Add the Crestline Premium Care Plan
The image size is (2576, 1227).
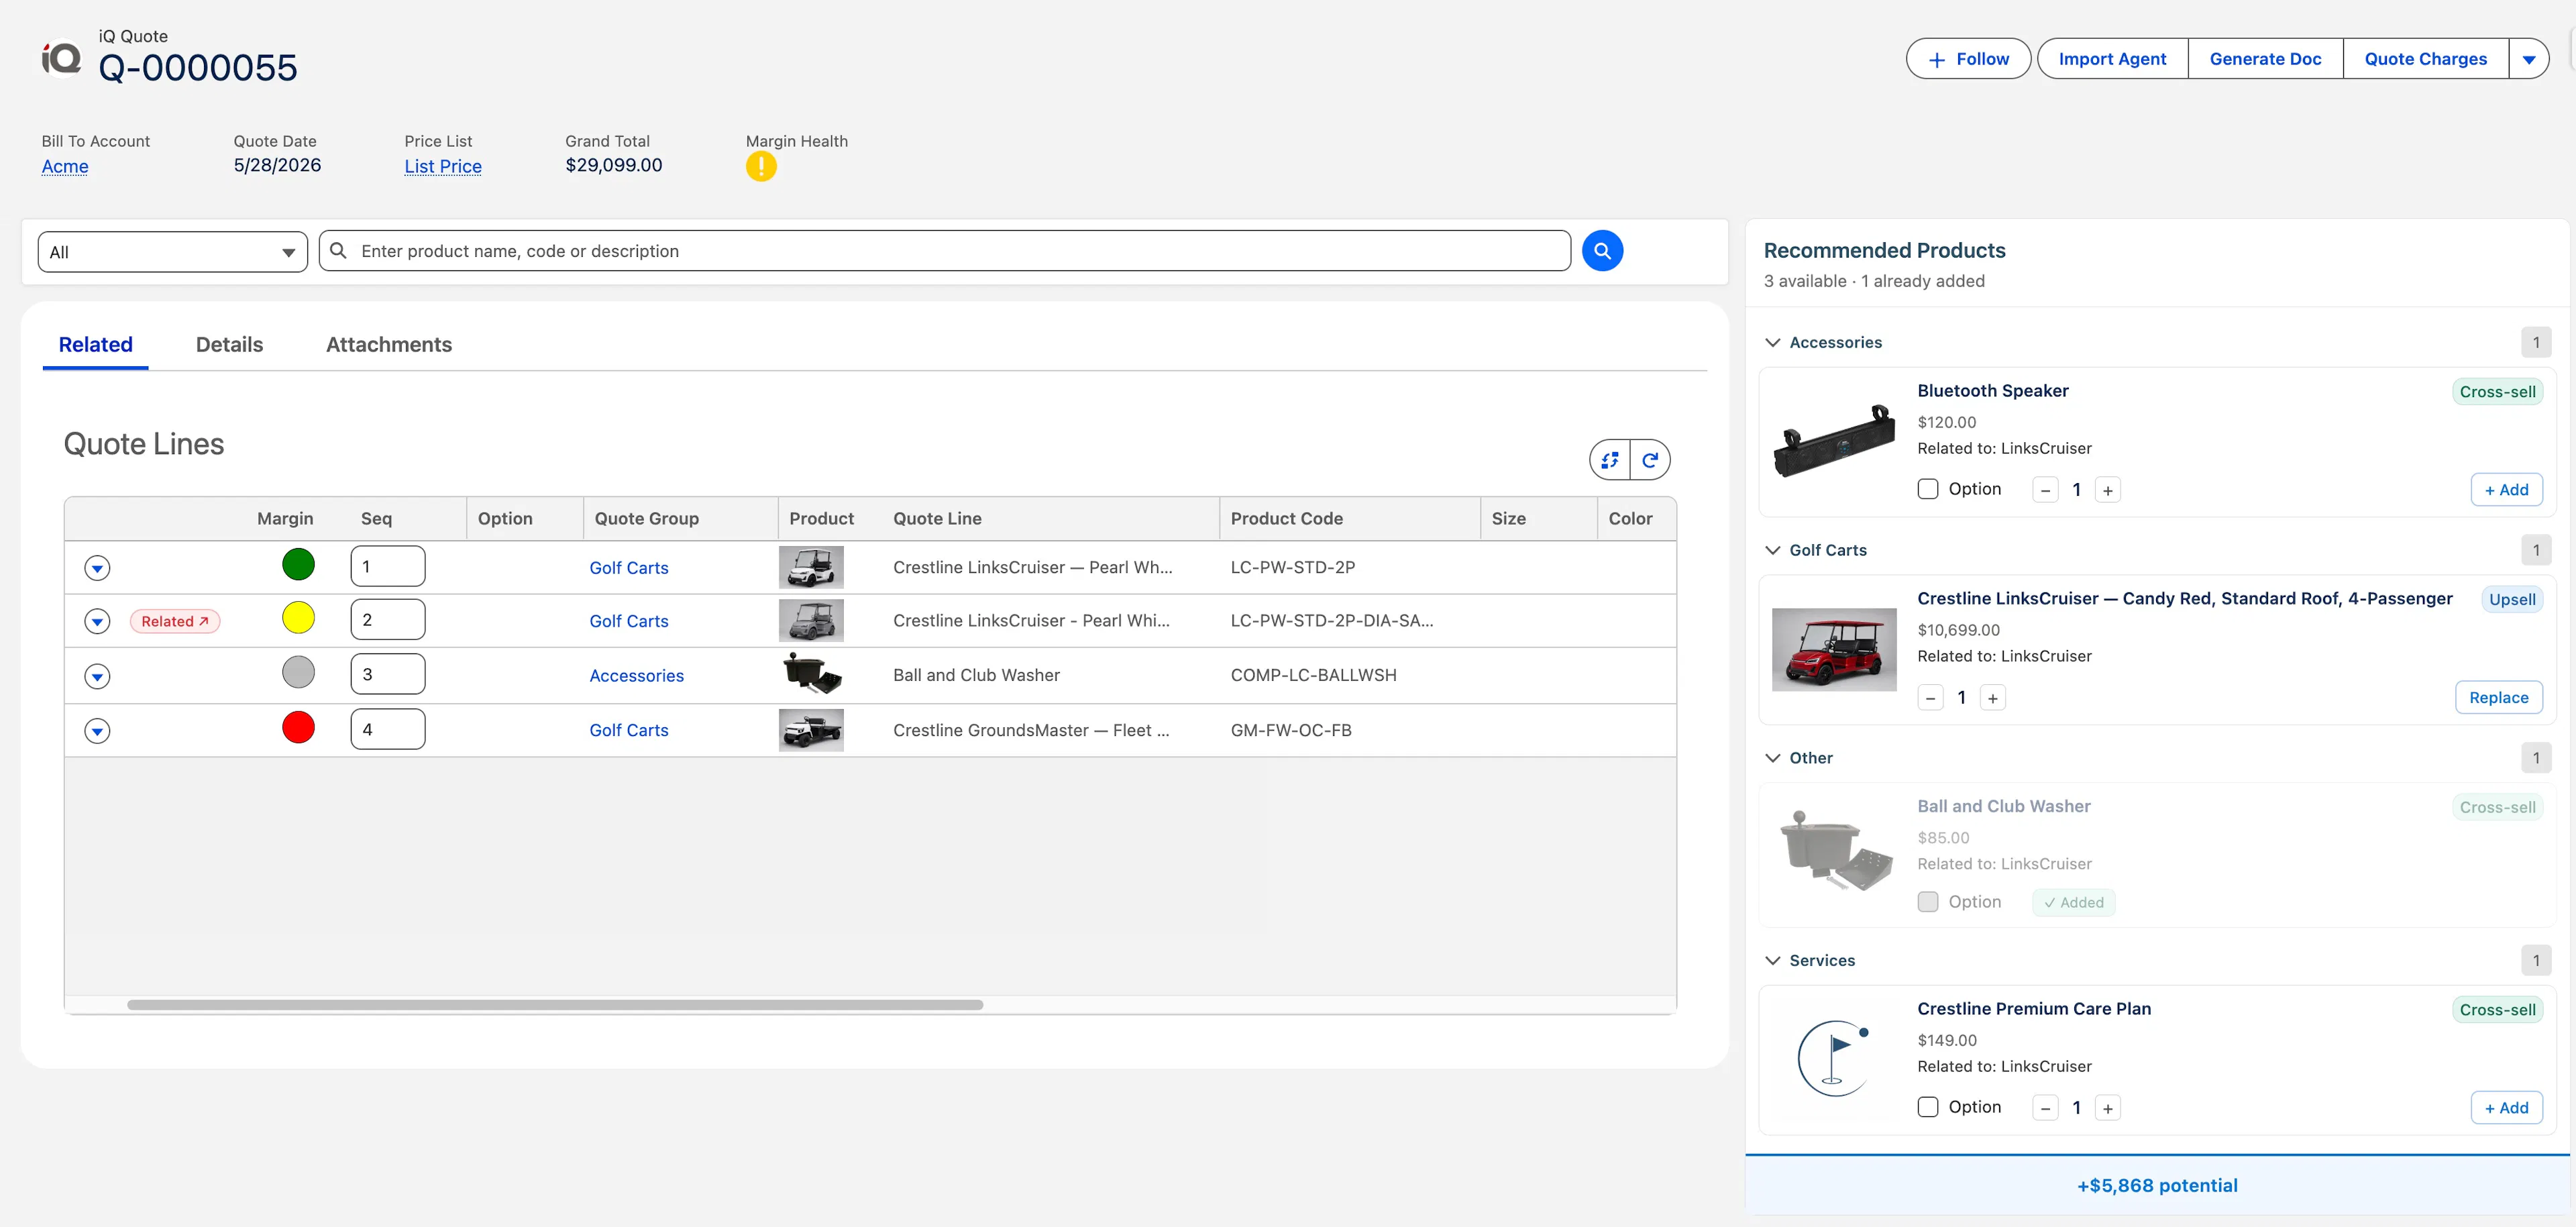click(x=2506, y=1108)
